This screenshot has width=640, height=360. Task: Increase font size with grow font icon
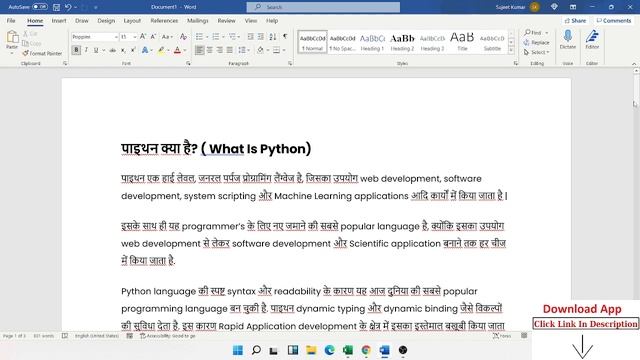tap(143, 37)
